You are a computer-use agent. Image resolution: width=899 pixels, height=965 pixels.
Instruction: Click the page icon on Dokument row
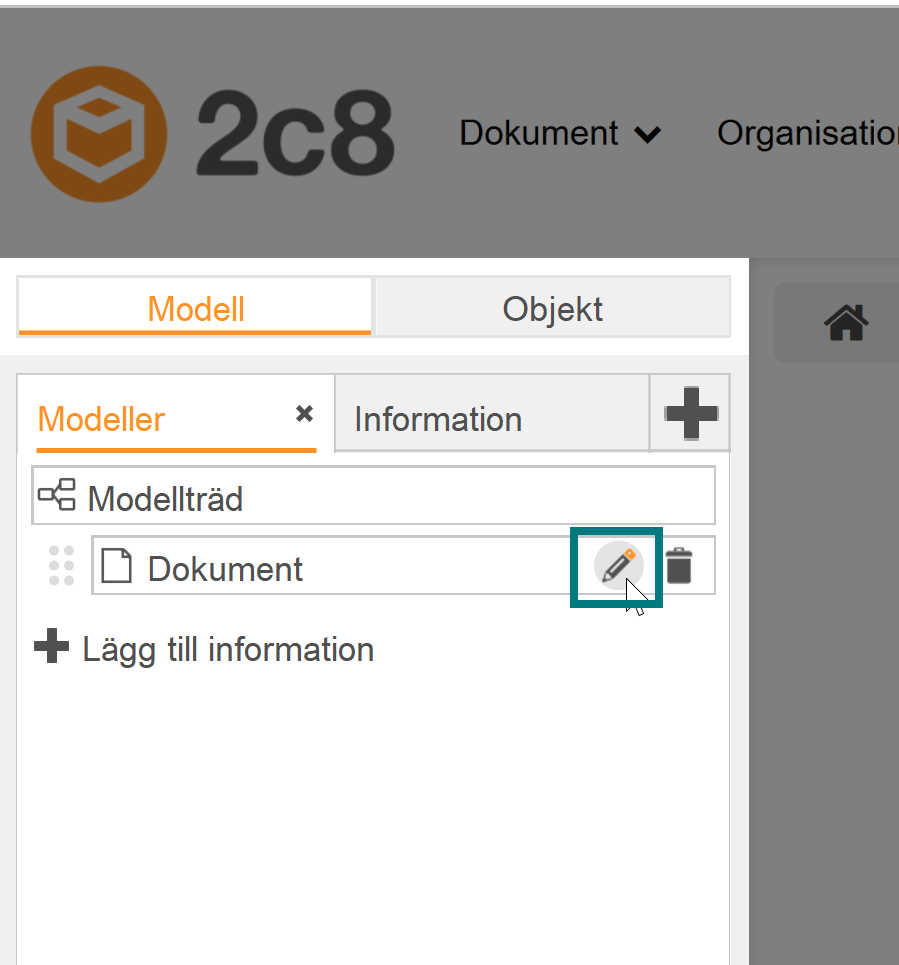coord(116,566)
